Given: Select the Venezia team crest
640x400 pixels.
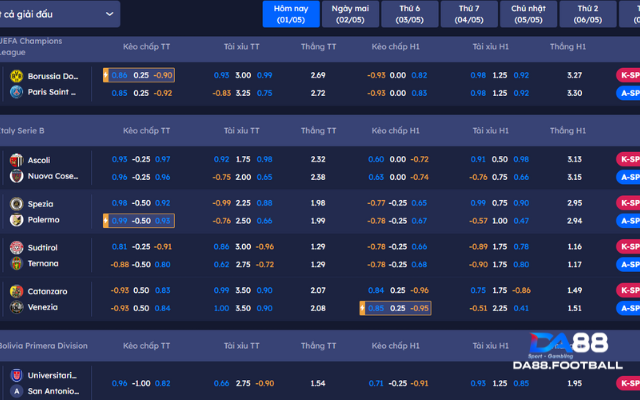Looking at the screenshot, I should coord(16,307).
